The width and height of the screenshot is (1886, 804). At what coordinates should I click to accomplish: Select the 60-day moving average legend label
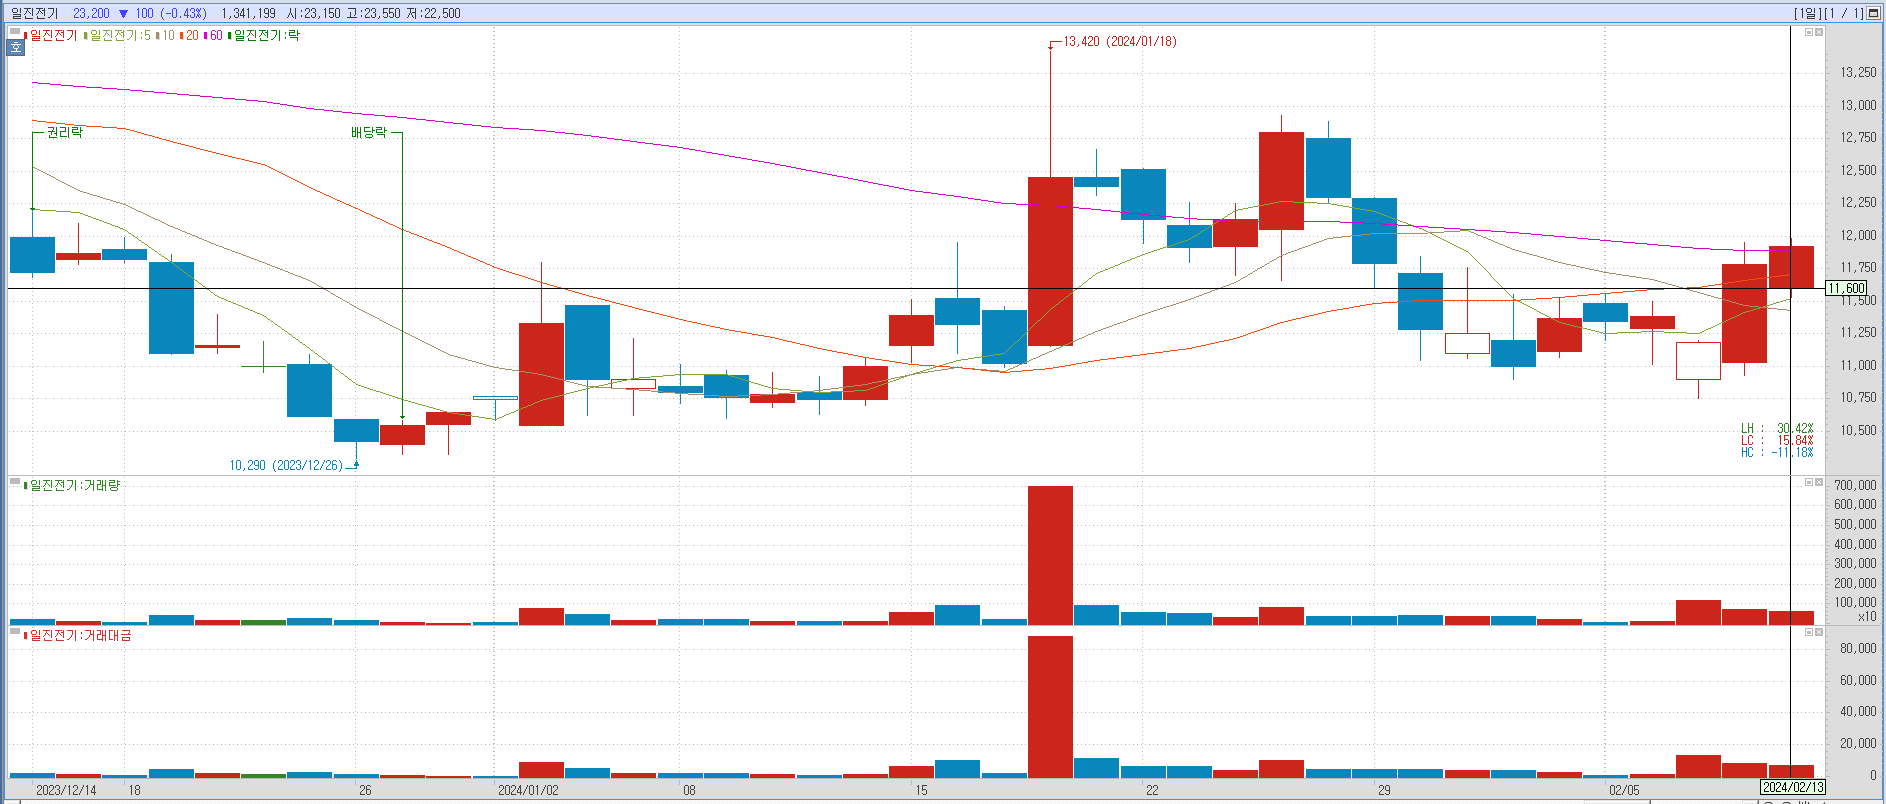coord(215,36)
